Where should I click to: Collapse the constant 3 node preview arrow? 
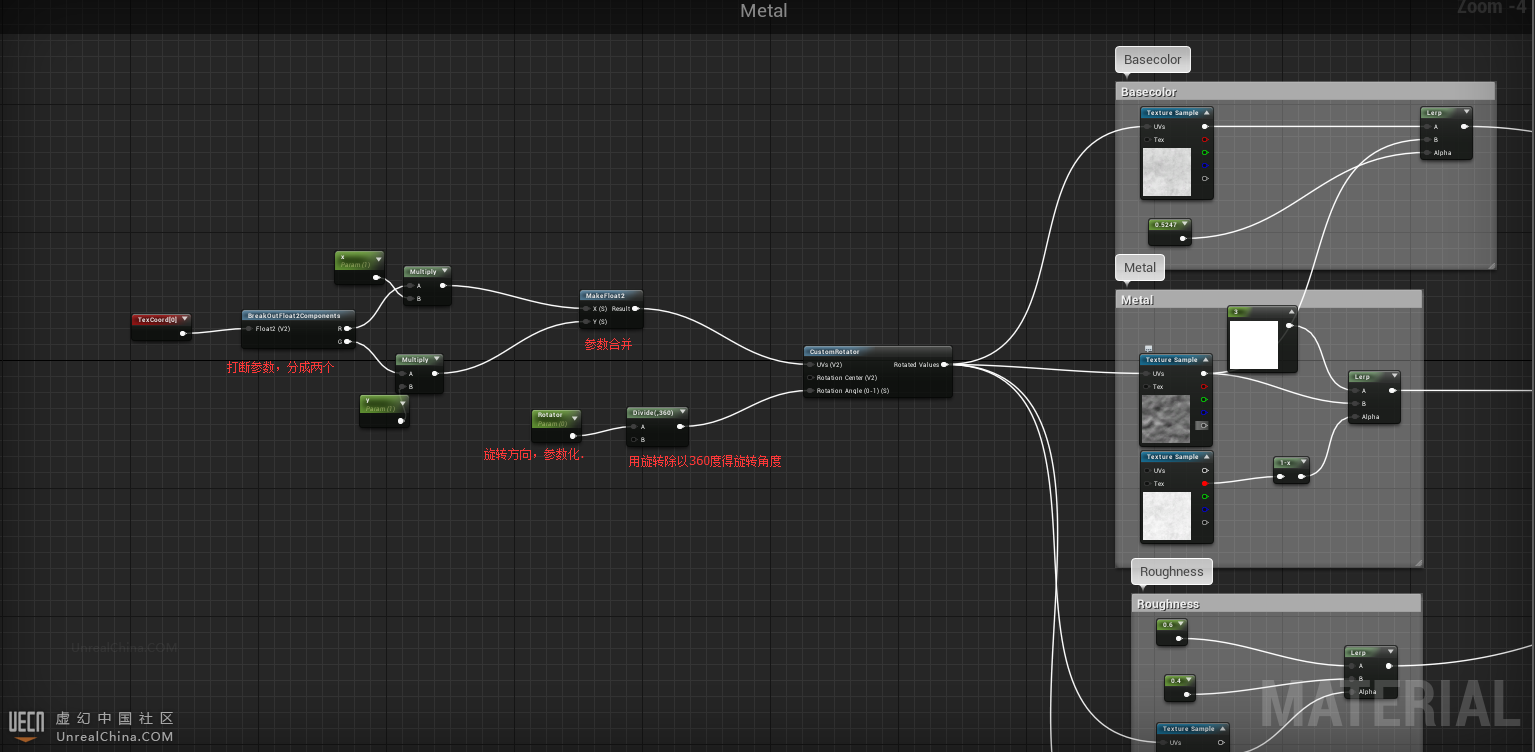coord(1291,312)
